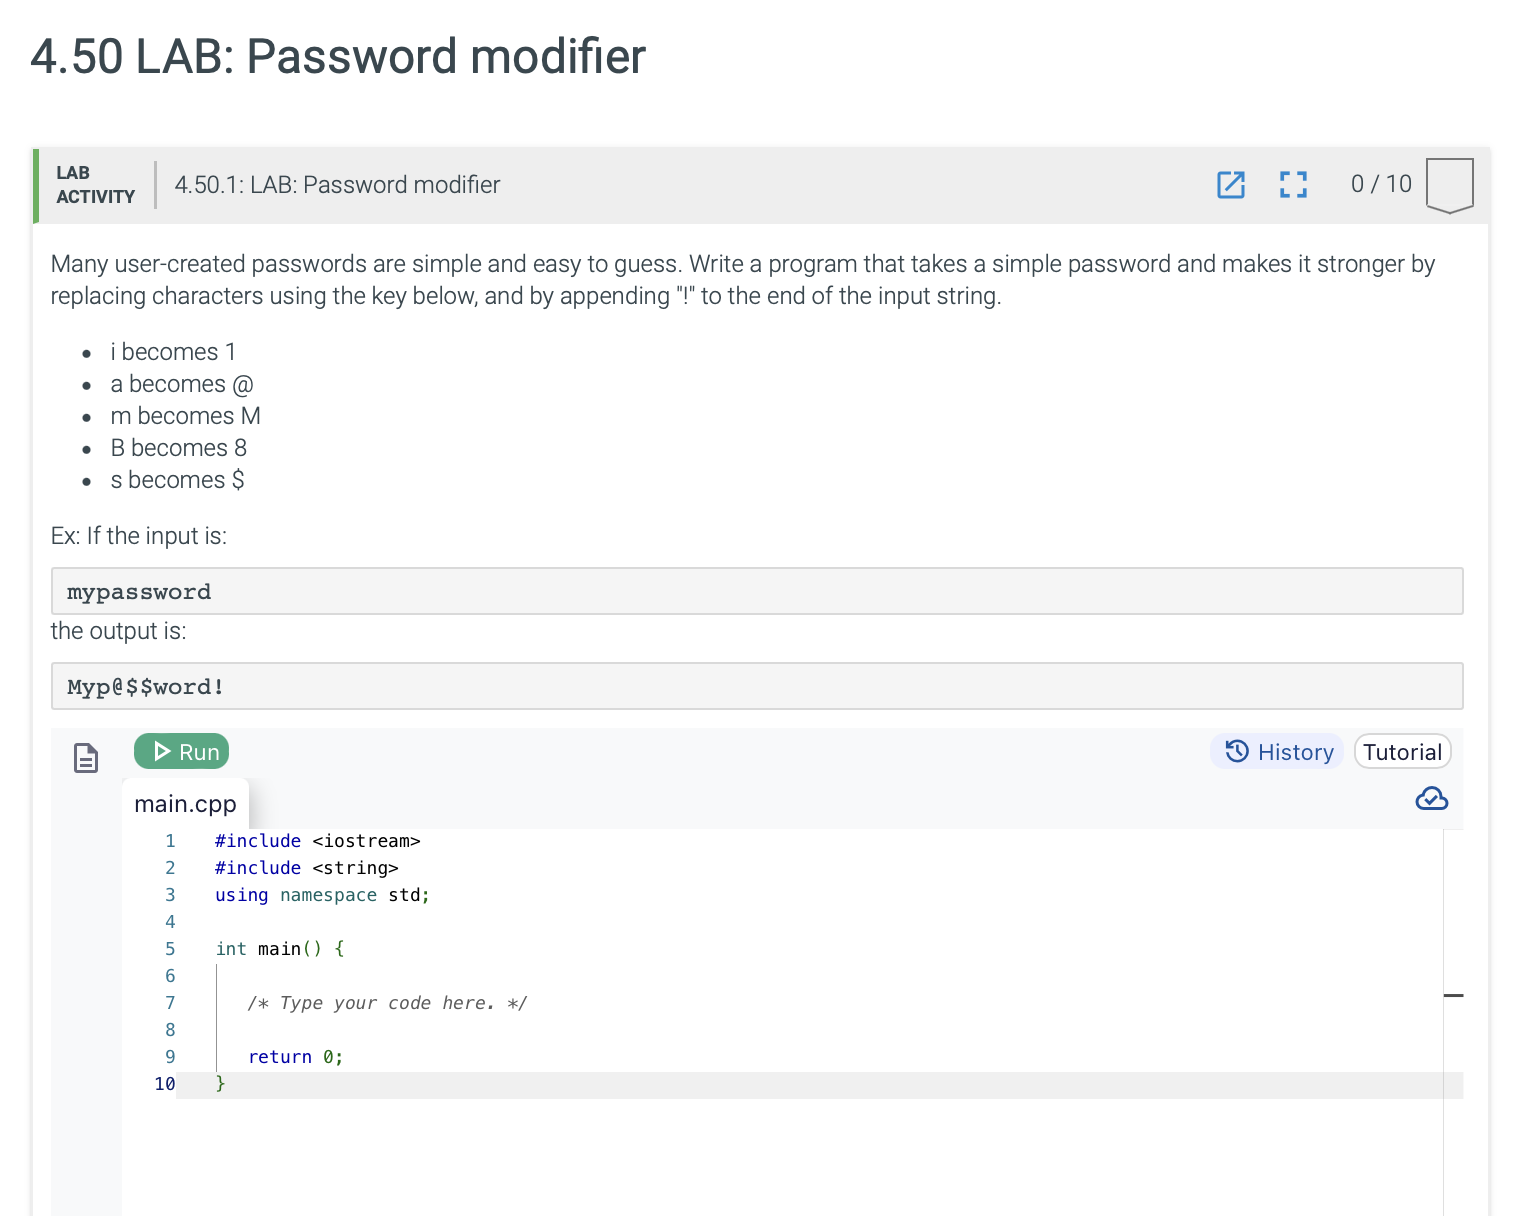Viewport: 1538px width, 1216px height.
Task: Click the code editor scrollbar
Action: click(x=1454, y=995)
